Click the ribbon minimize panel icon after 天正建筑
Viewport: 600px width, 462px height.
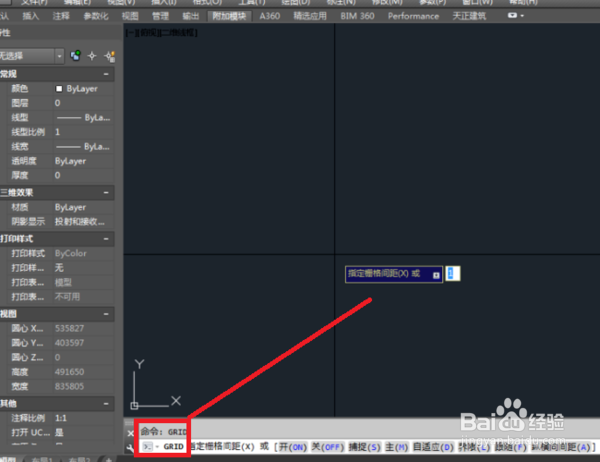point(512,16)
